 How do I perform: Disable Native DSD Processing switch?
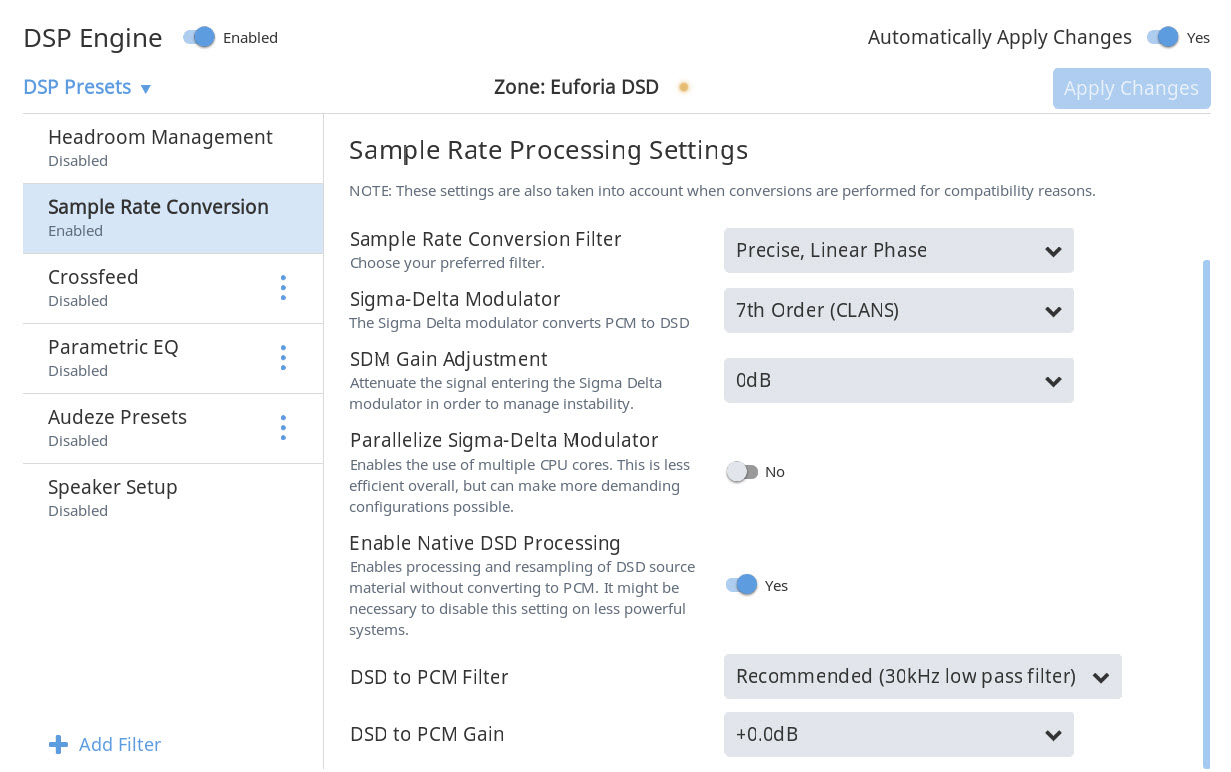742,586
